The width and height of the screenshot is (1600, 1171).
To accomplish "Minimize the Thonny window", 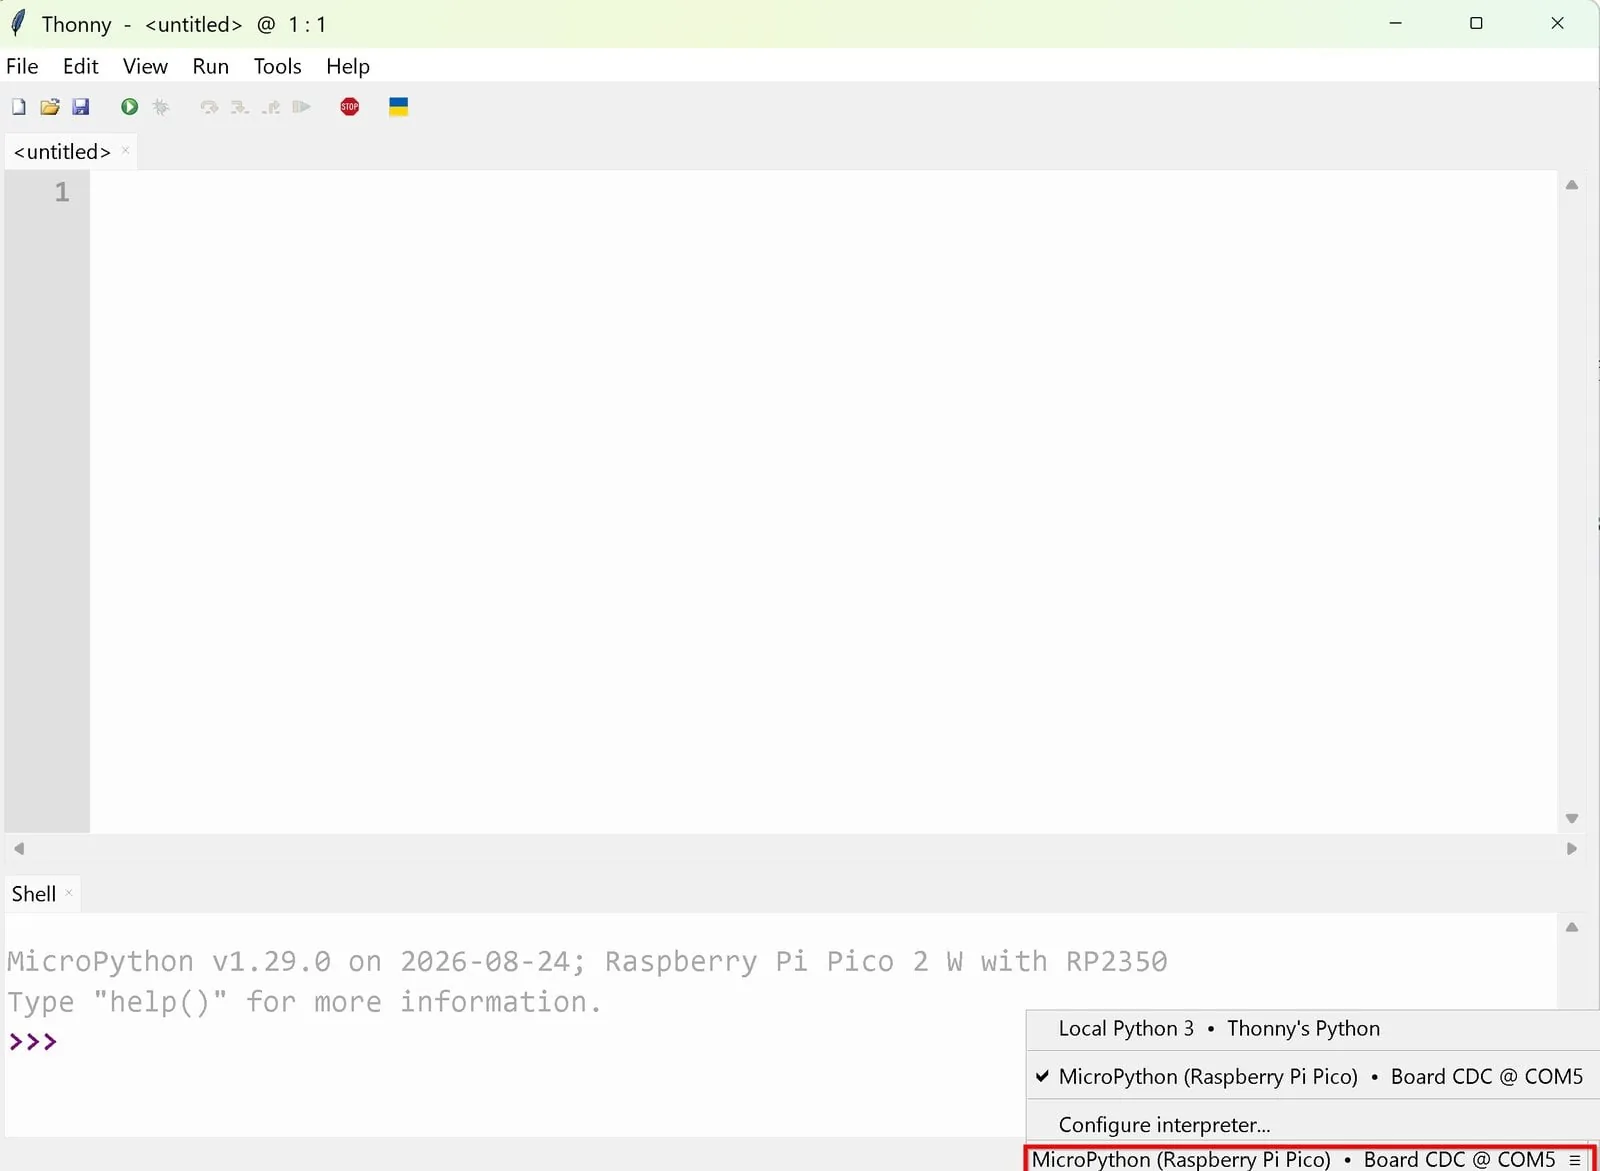I will pyautogui.click(x=1395, y=23).
